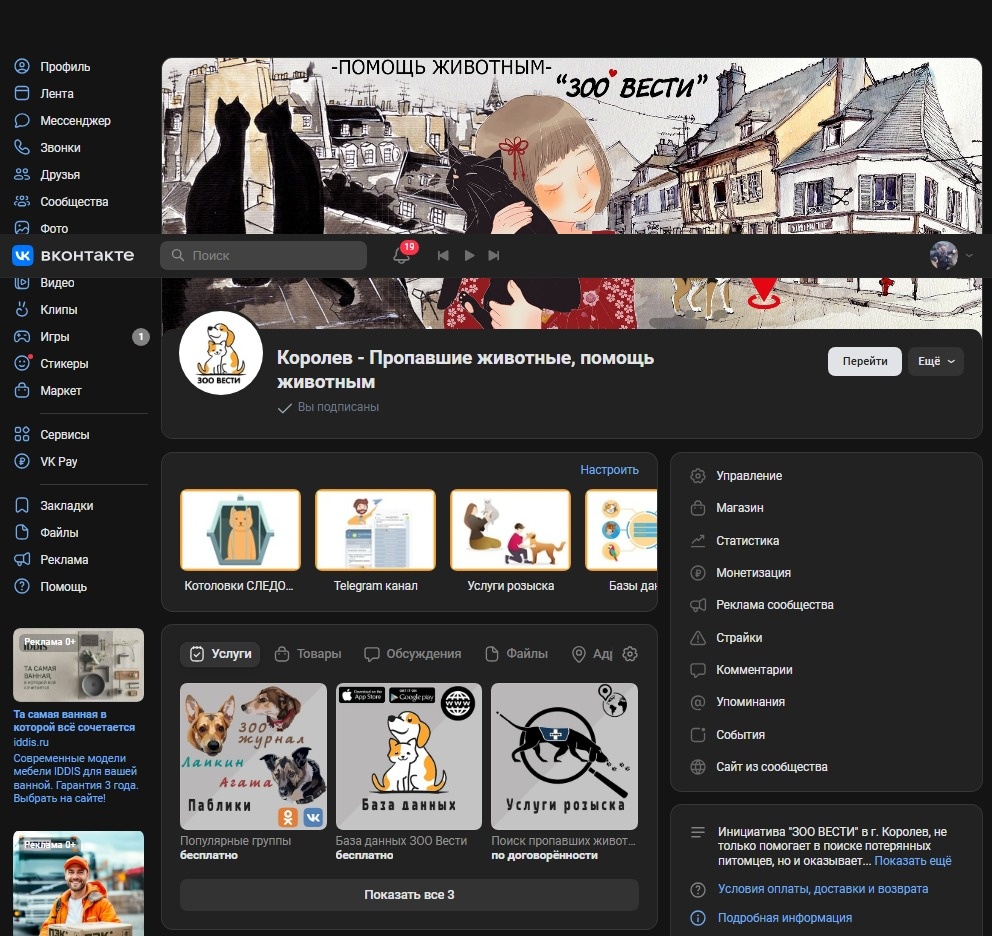This screenshot has width=992, height=936.
Task: Skip to previous track
Action: 443,256
